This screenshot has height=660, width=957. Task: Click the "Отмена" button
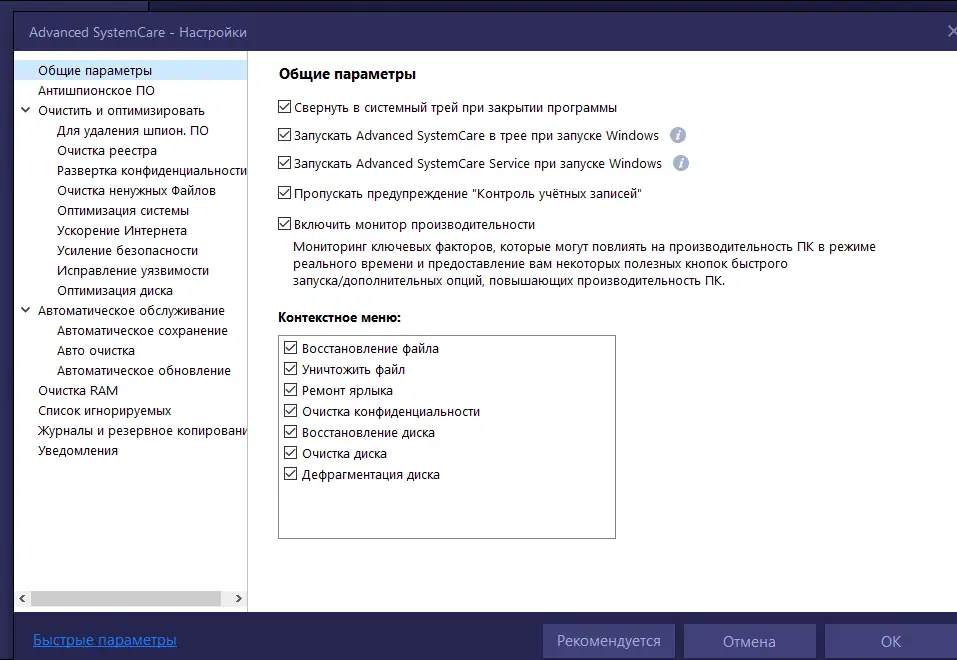749,642
